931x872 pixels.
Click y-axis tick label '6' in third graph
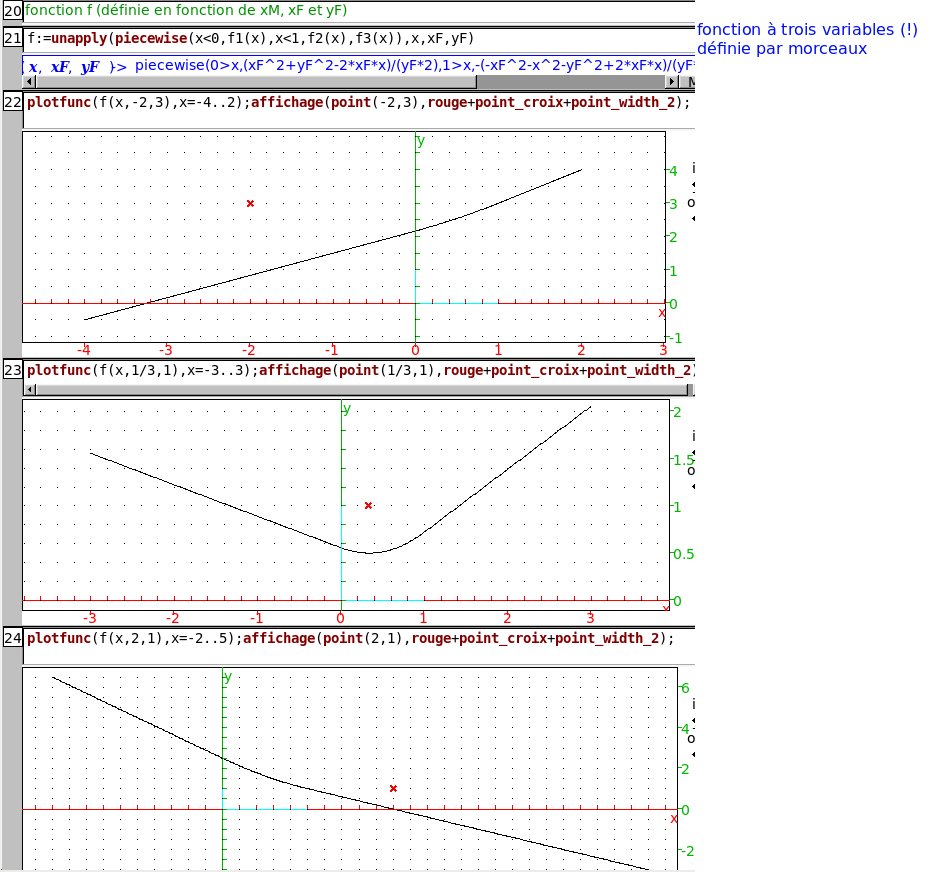pyautogui.click(x=686, y=688)
